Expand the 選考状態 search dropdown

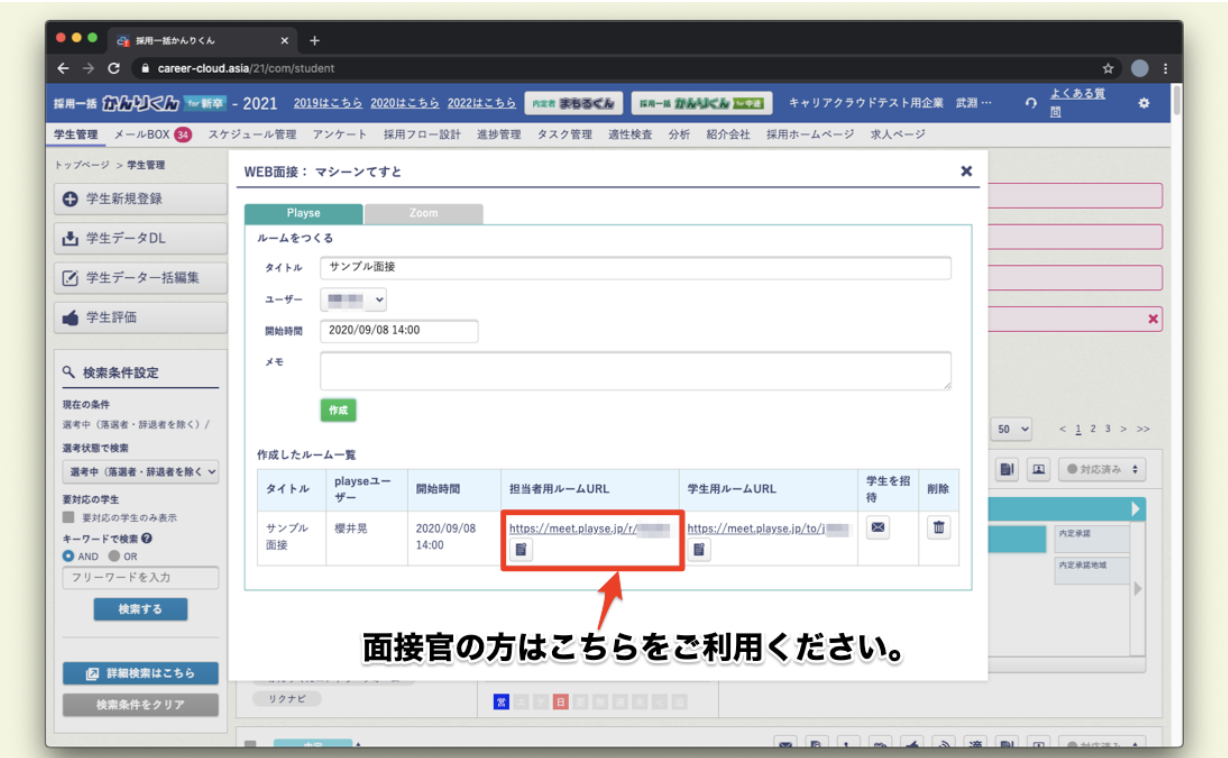coord(140,472)
